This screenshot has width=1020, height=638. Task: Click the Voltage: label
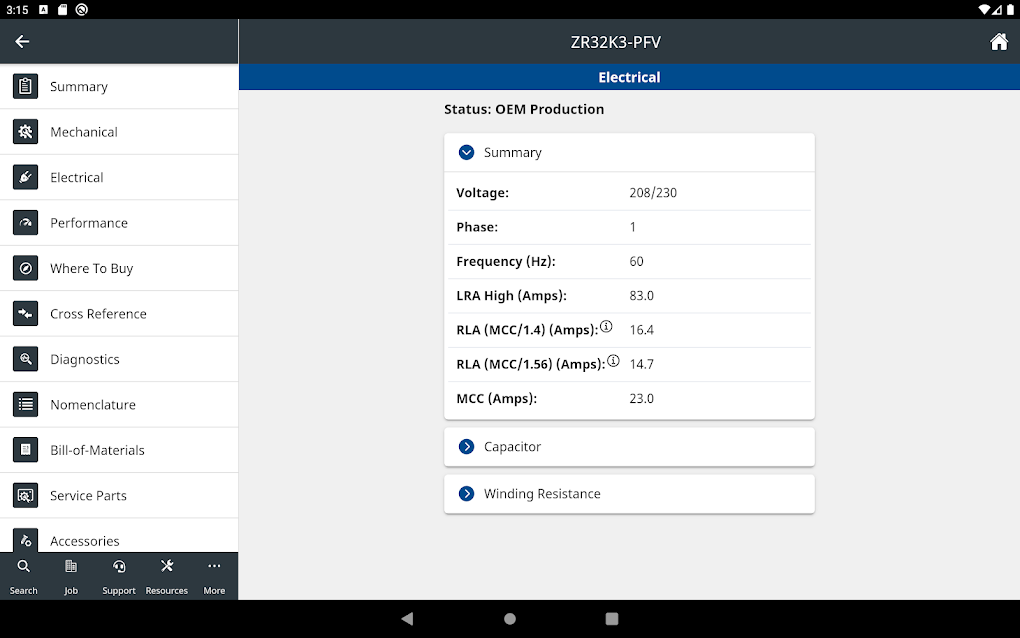483,193
